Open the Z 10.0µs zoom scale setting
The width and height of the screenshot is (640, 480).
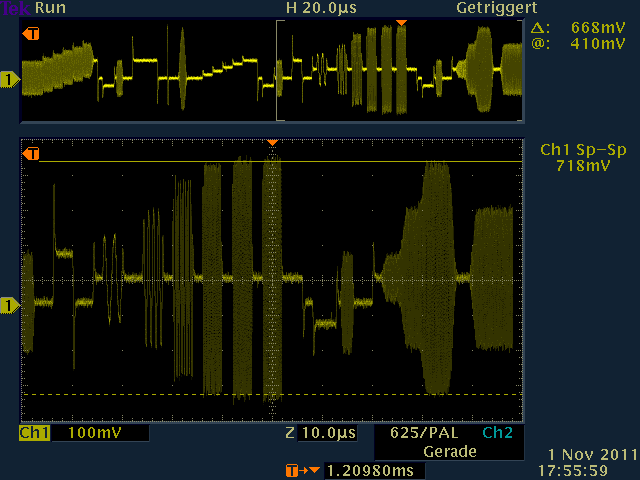pos(320,434)
